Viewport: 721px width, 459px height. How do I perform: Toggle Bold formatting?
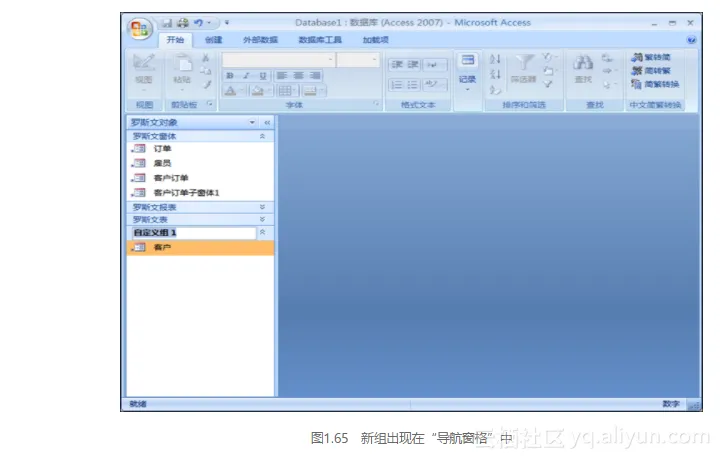pyautogui.click(x=230, y=75)
